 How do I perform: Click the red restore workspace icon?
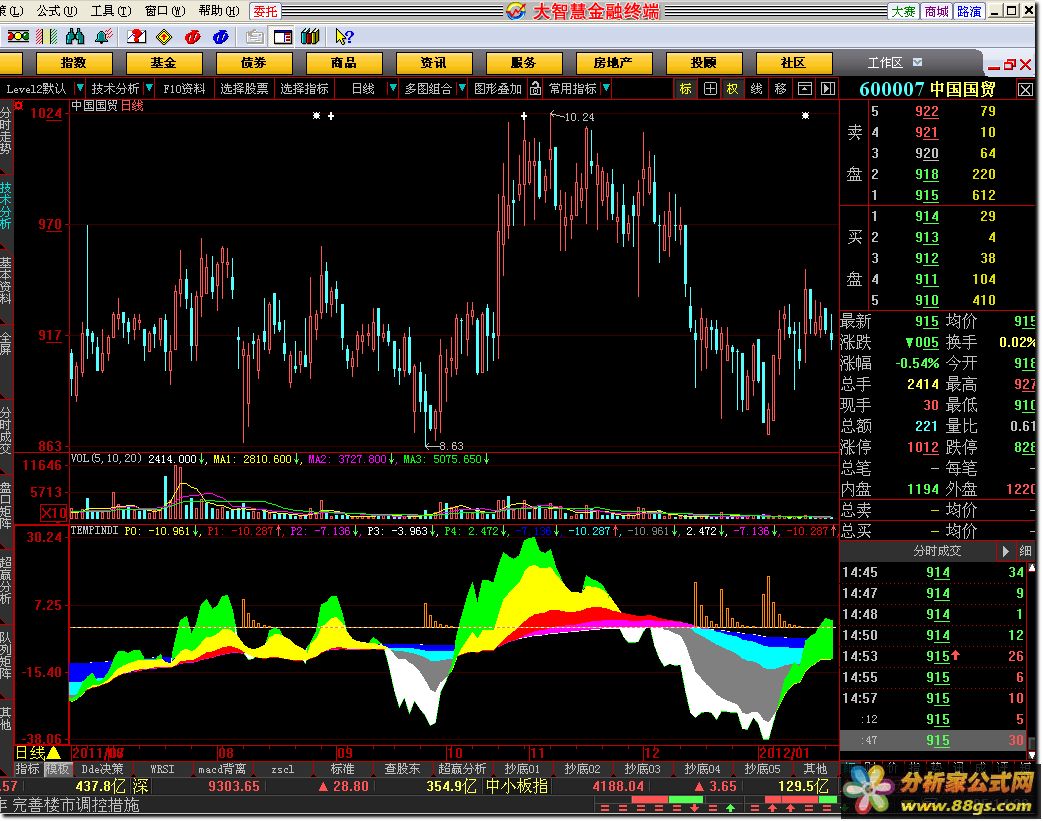pyautogui.click(x=1010, y=65)
